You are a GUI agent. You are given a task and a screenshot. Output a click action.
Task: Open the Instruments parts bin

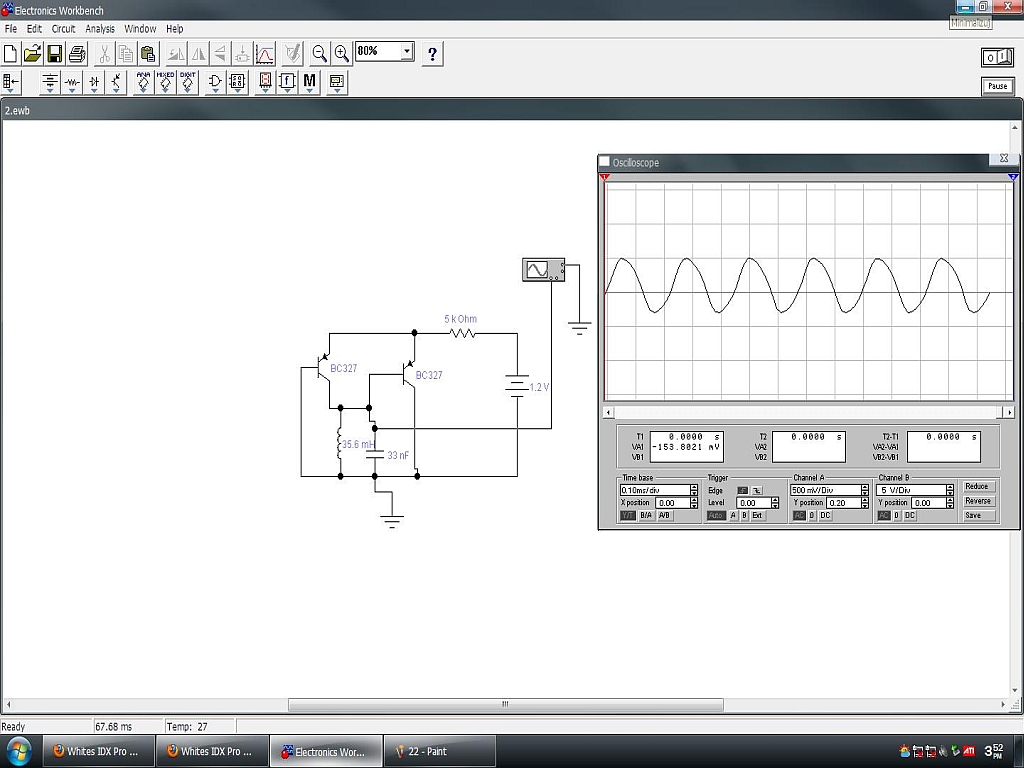click(337, 82)
